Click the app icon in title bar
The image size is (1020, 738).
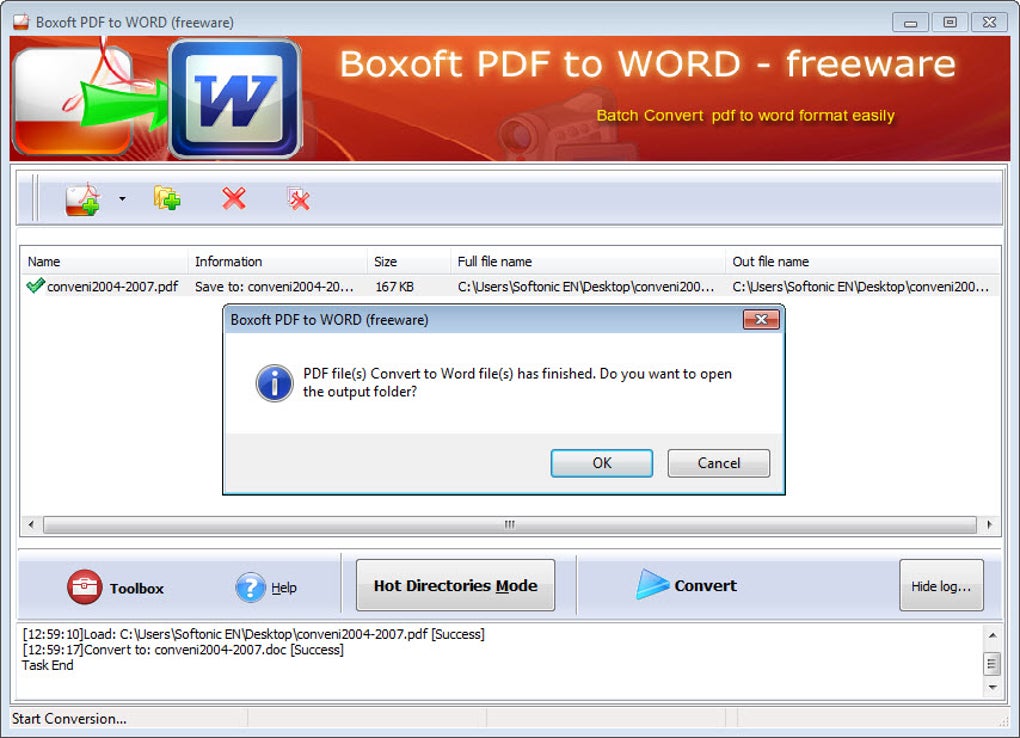(21, 22)
